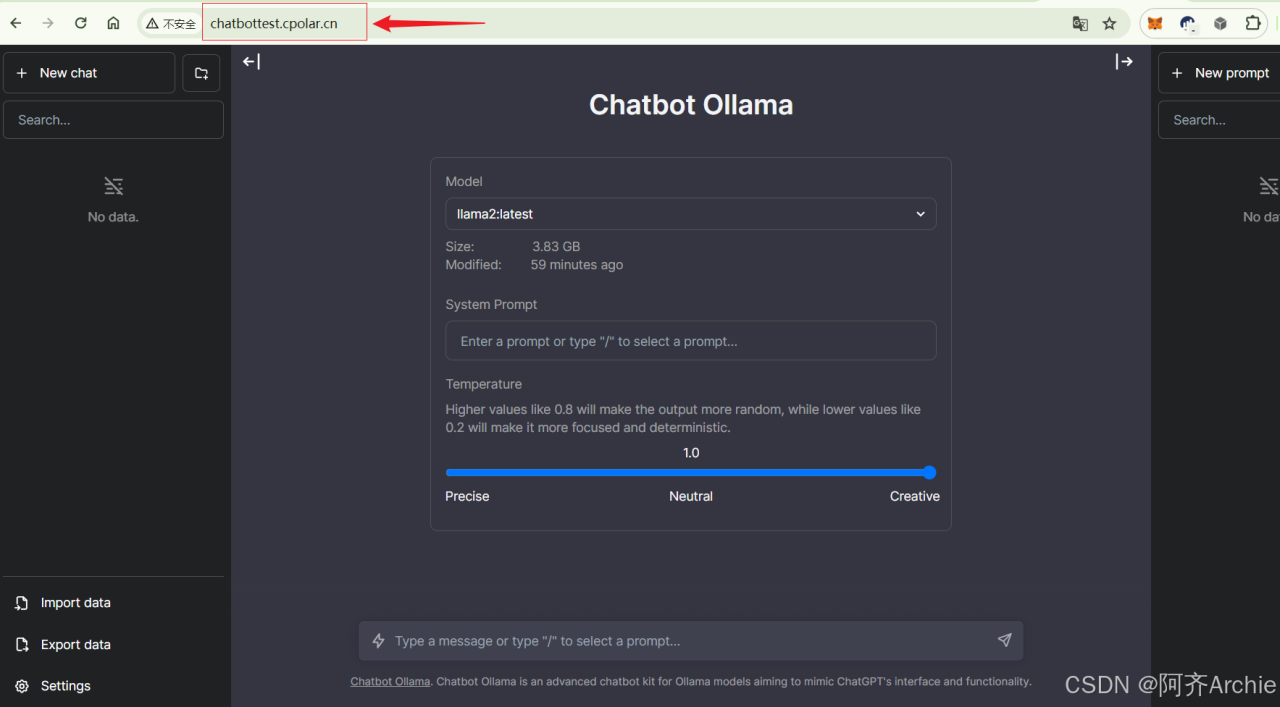
Task: Click the '59 minutes ago' modified value
Action: click(x=577, y=265)
